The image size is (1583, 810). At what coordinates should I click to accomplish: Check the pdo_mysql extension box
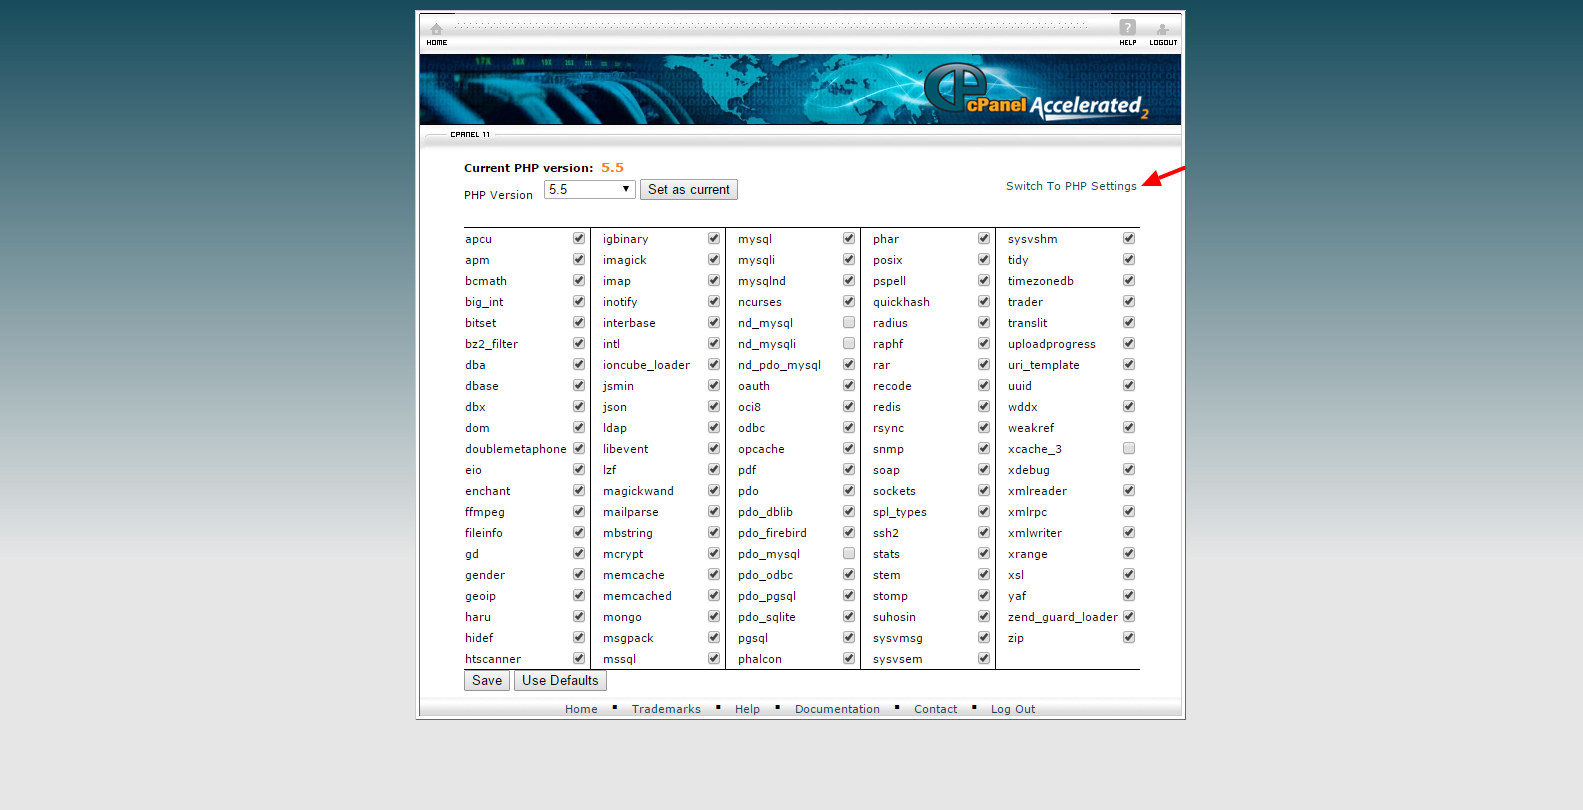[849, 554]
